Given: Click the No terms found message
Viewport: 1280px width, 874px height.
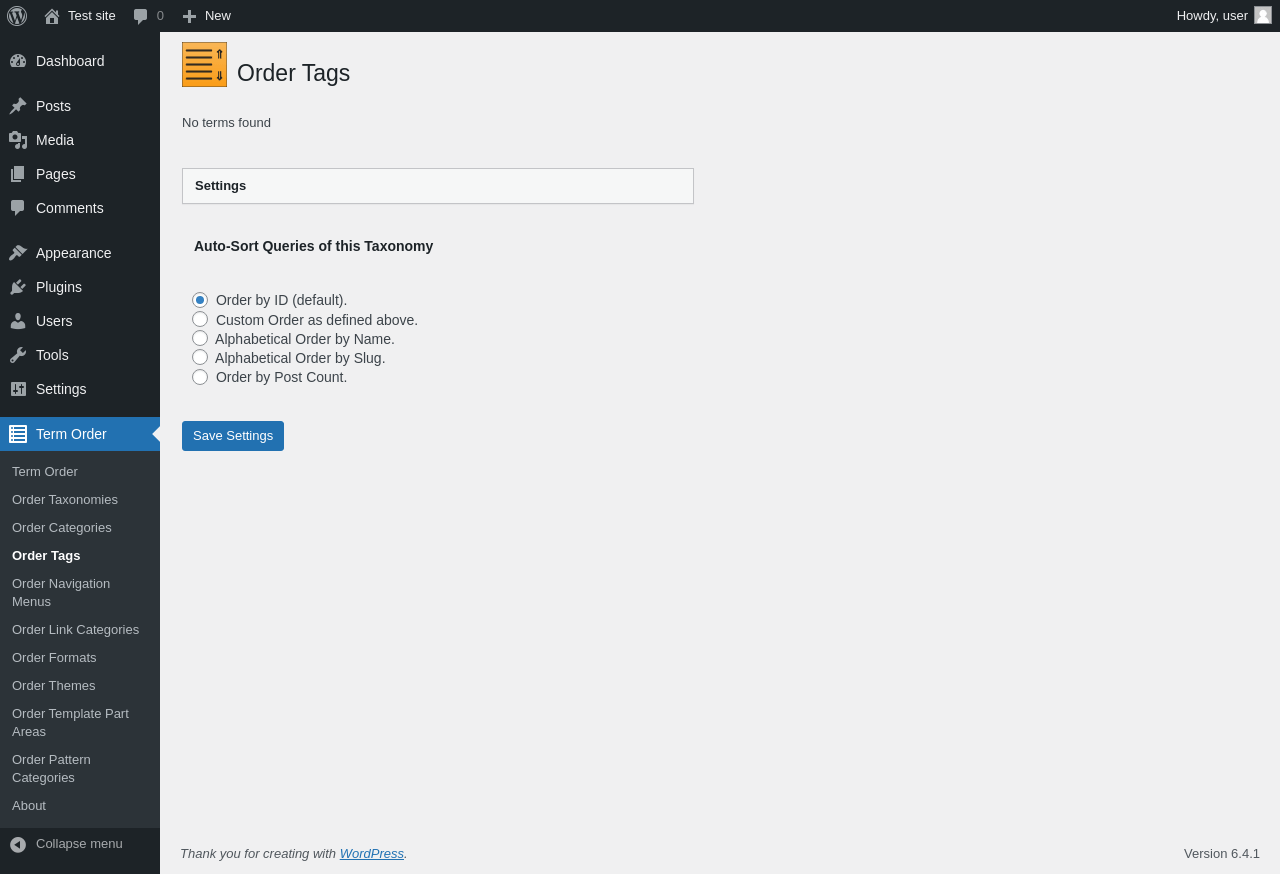Looking at the screenshot, I should (x=226, y=123).
